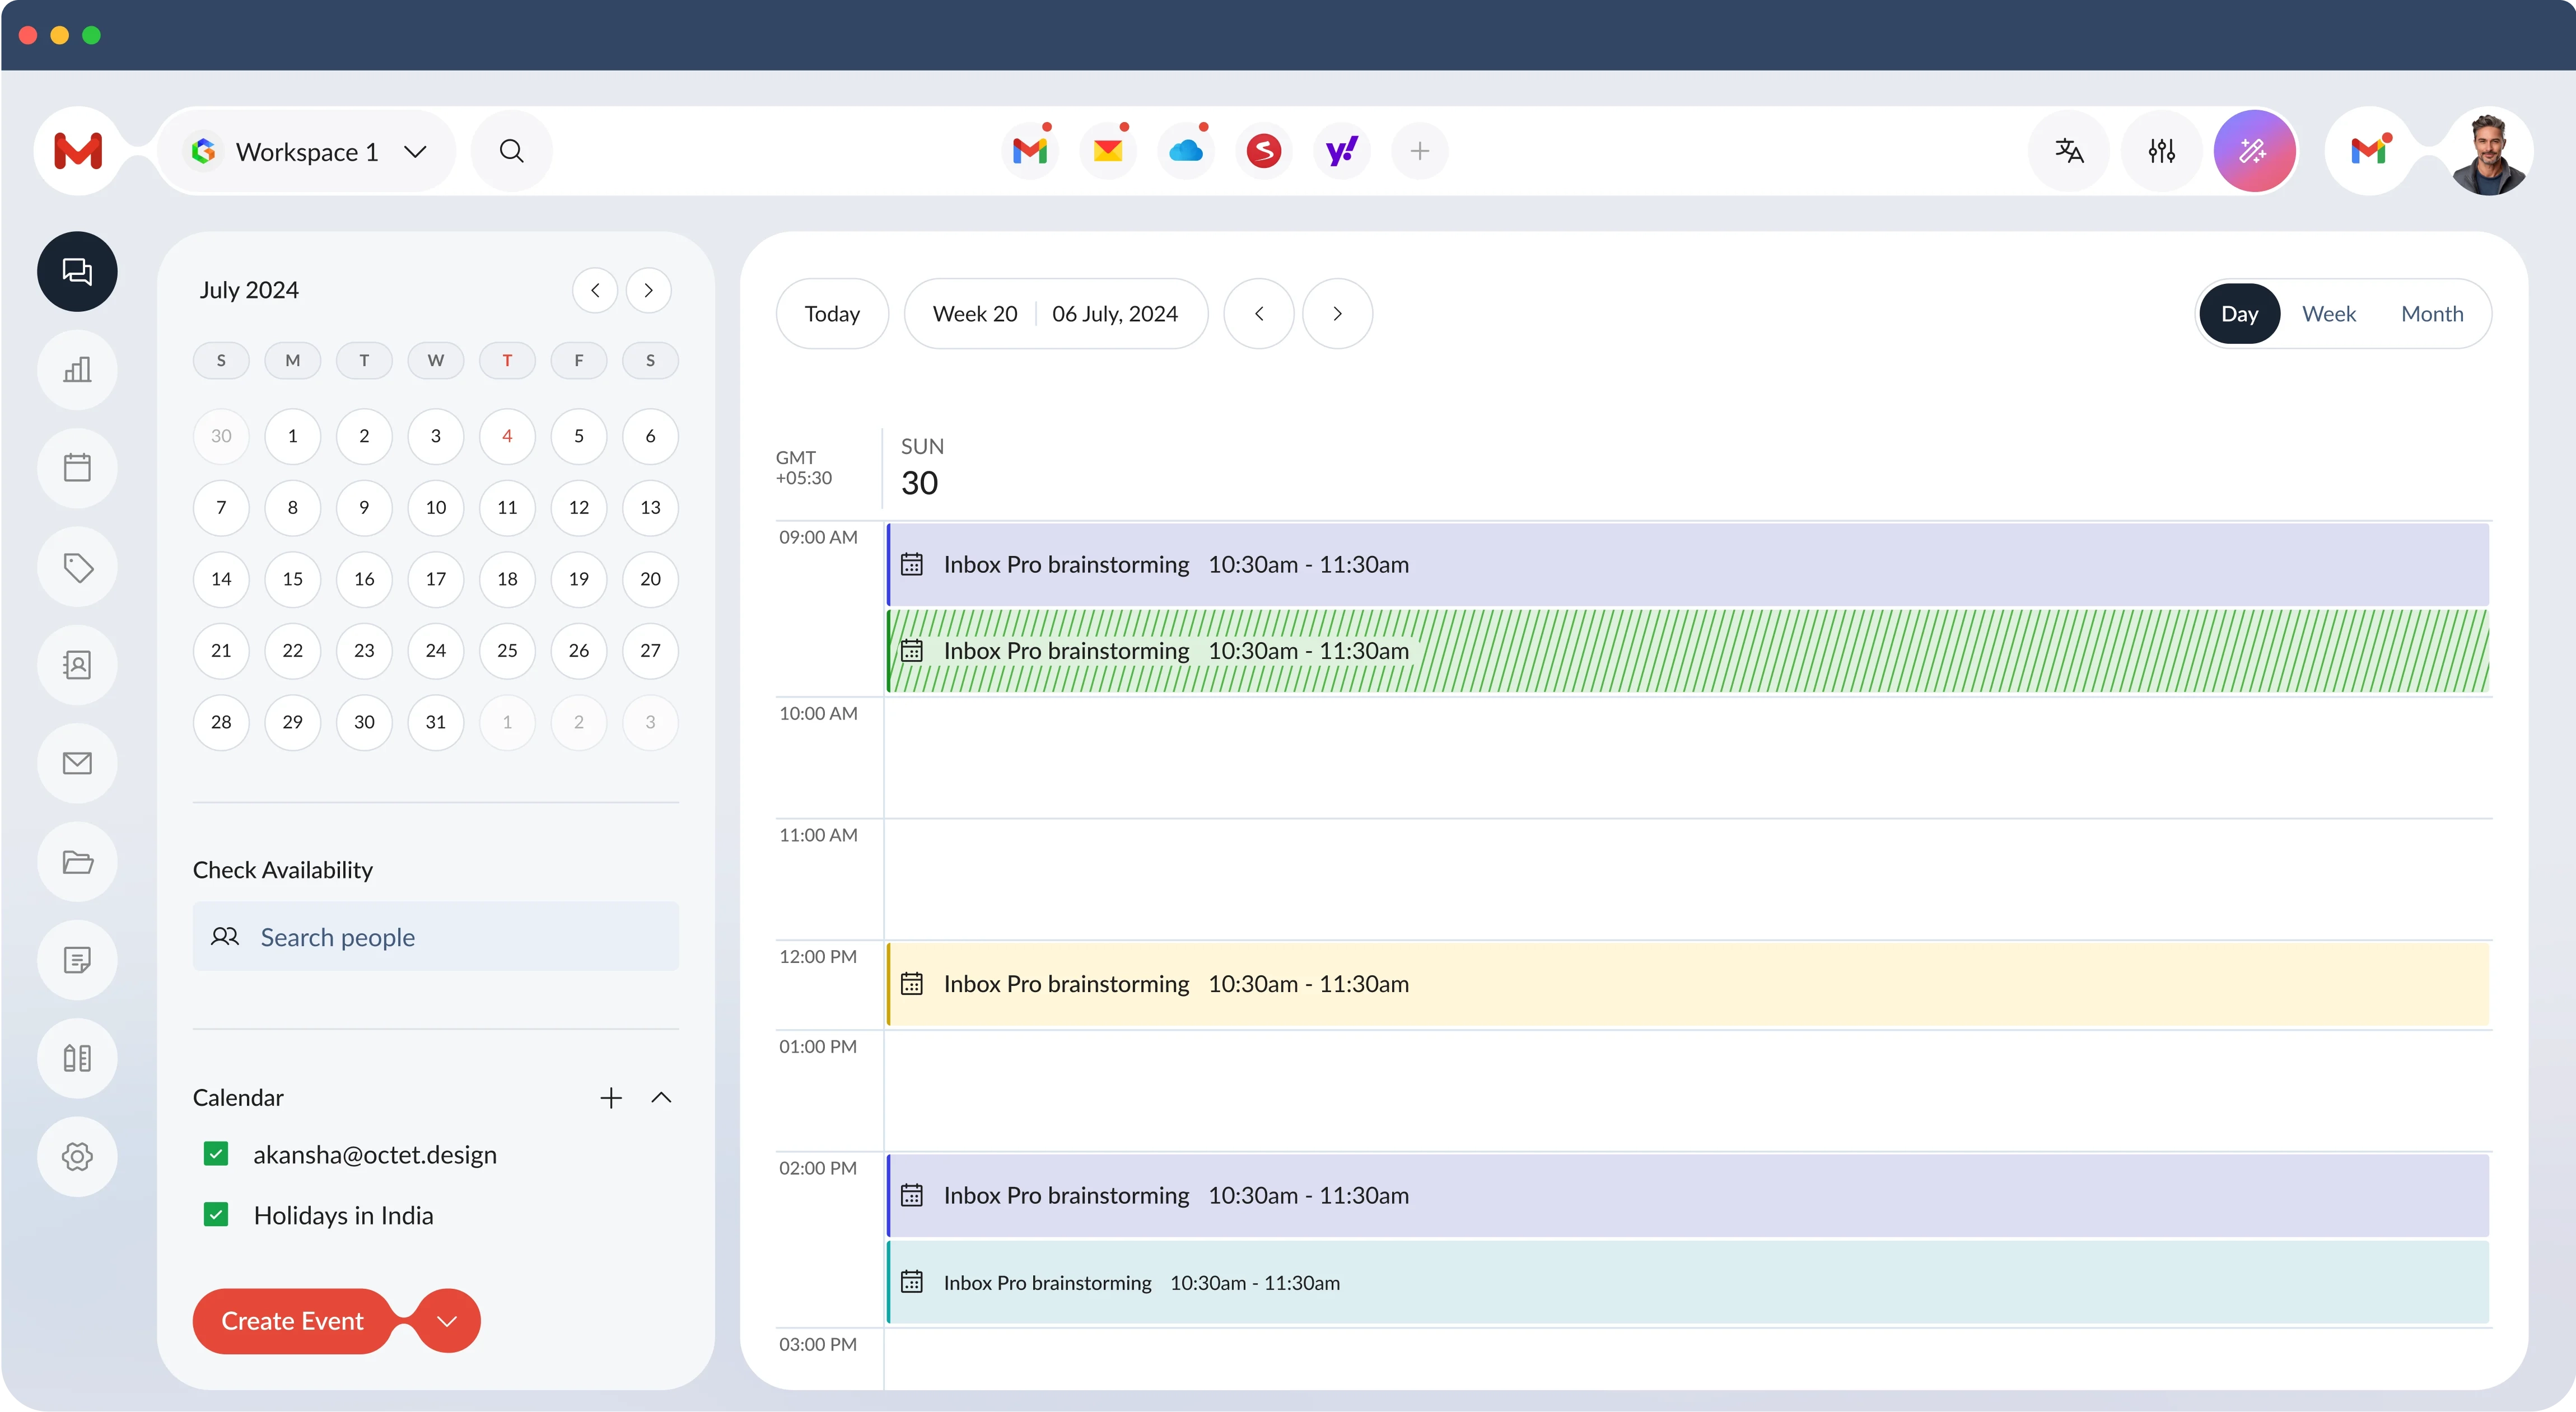Screen dimensions: 2576x1412
Task: Open the chat conversations sidebar icon
Action: (77, 271)
